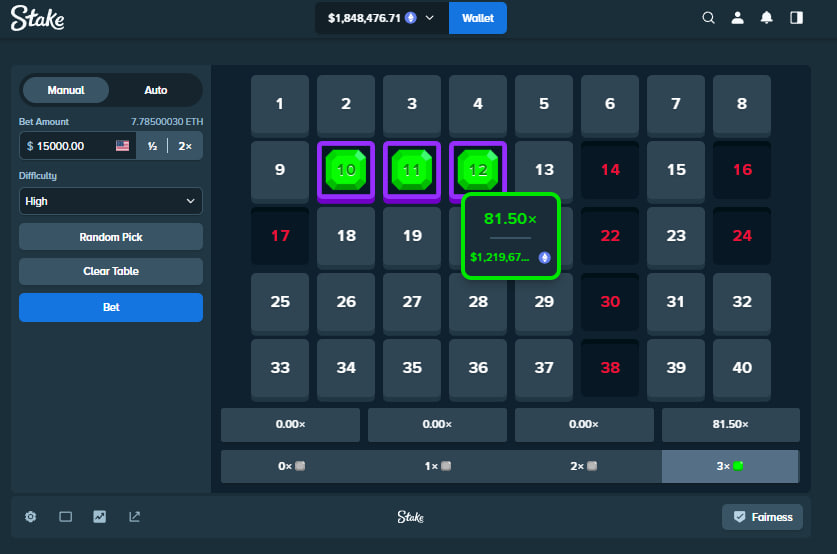Image resolution: width=837 pixels, height=554 pixels.
Task: Open game in popout window icon
Action: tap(135, 517)
